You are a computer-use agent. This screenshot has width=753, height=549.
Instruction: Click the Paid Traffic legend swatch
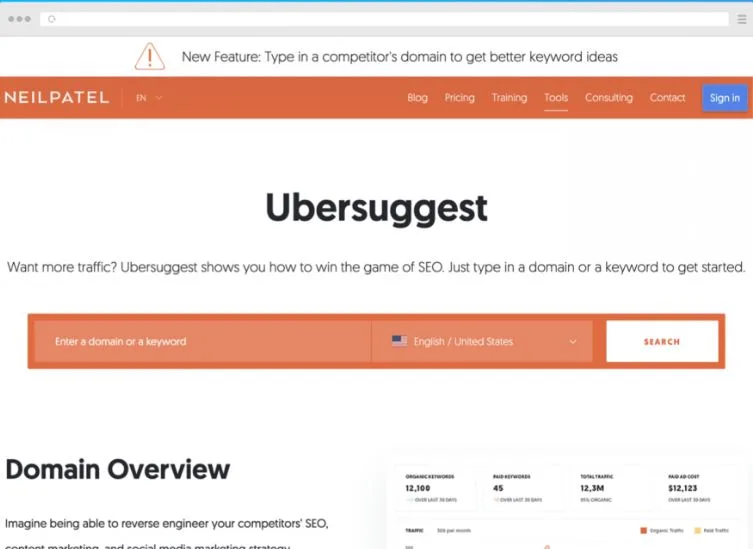tap(697, 530)
